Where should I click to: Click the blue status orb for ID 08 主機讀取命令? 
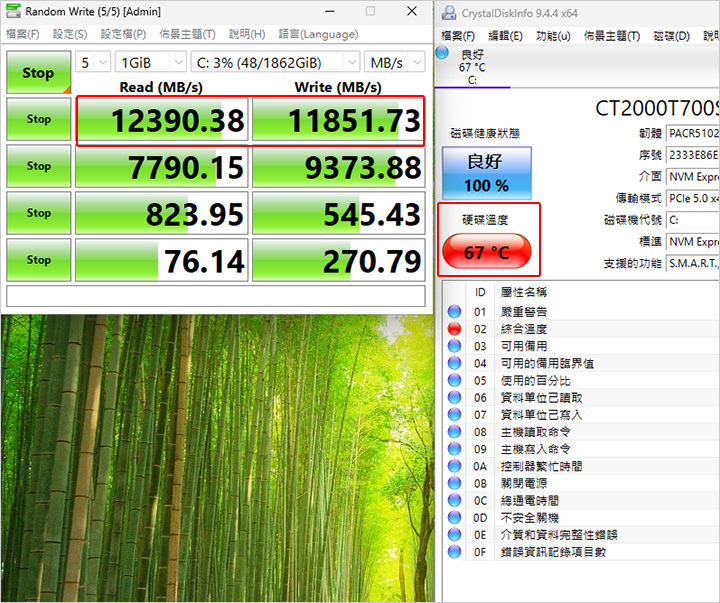[x=454, y=432]
